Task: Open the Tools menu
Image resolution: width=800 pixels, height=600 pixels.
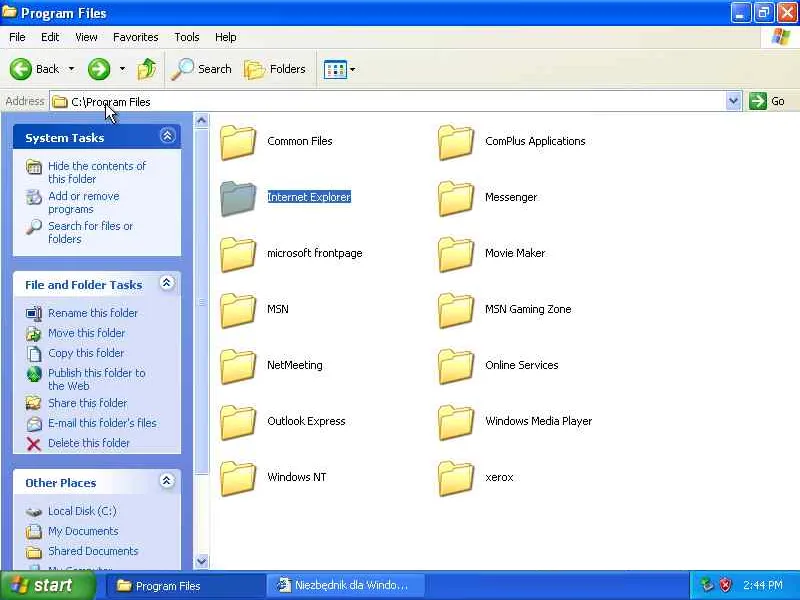Action: (x=187, y=37)
